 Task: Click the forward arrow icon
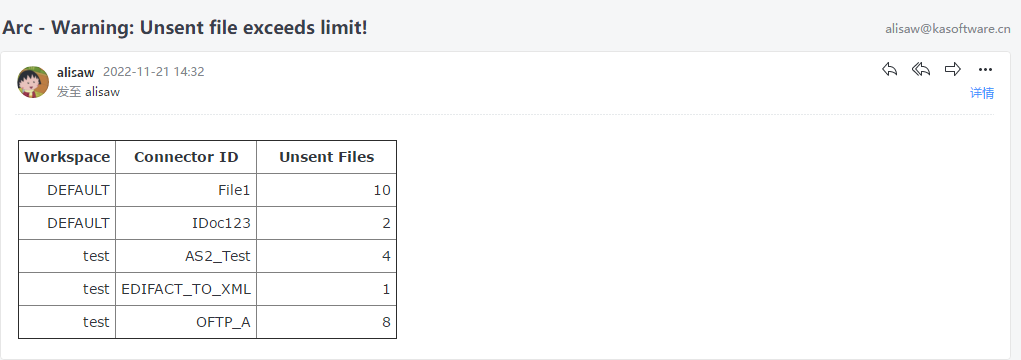(953, 69)
